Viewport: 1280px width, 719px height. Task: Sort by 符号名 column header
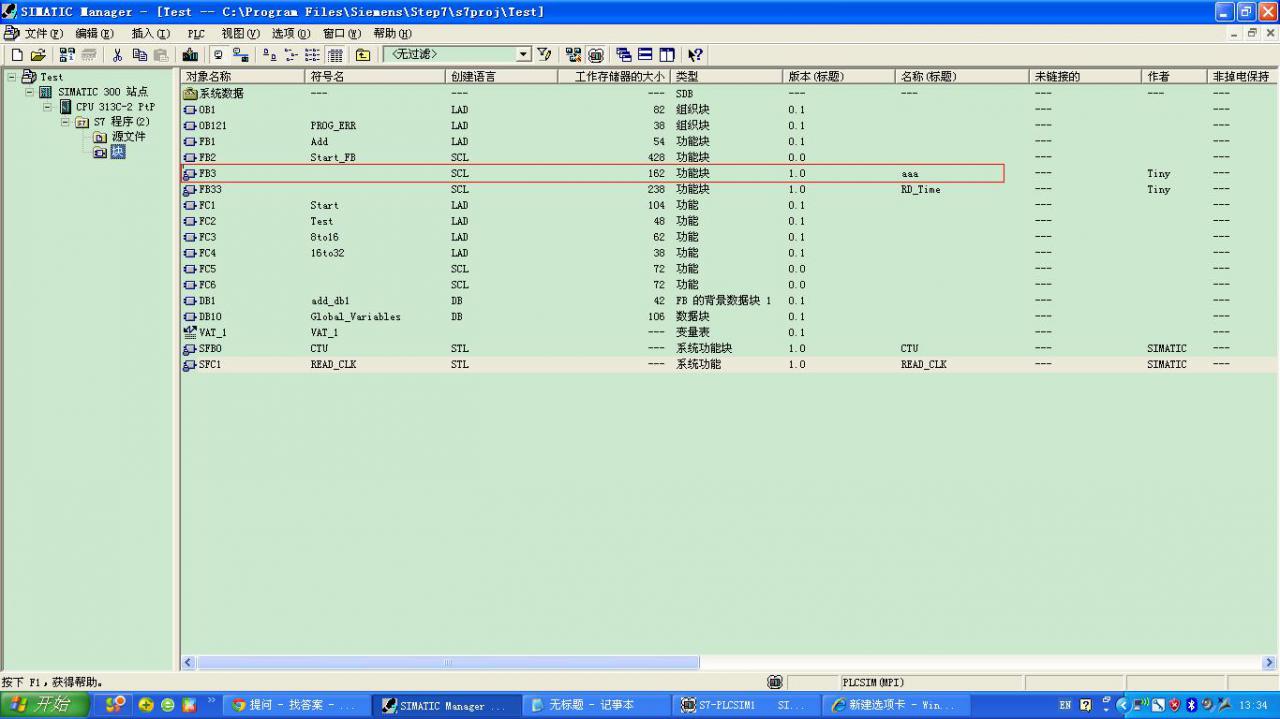pyautogui.click(x=375, y=76)
